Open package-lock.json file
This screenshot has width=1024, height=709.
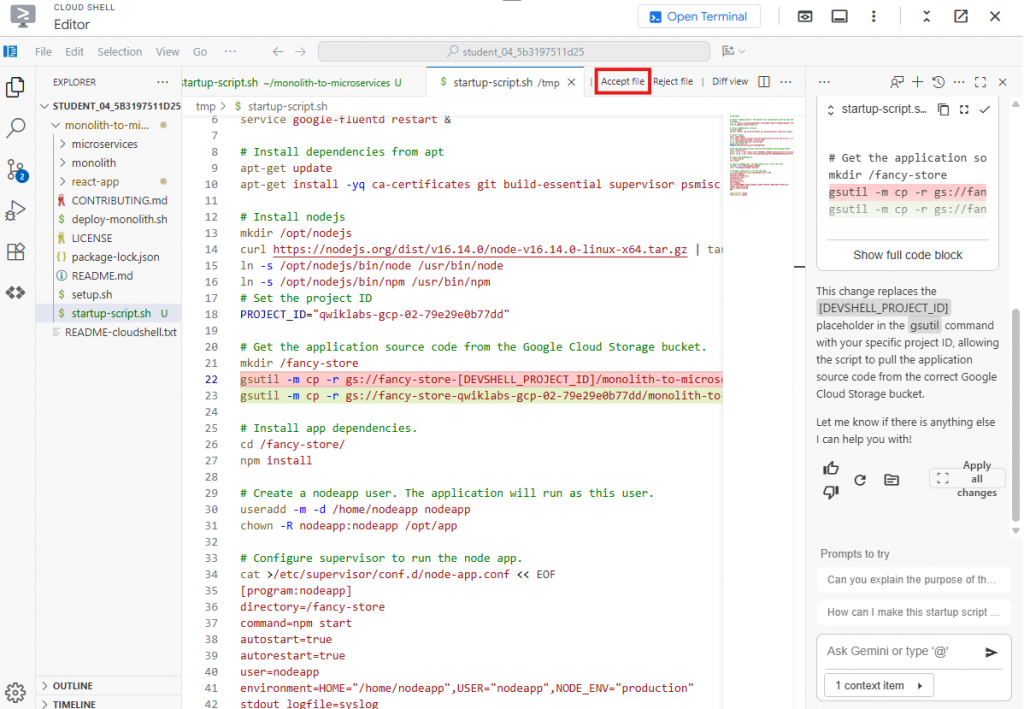[115, 257]
